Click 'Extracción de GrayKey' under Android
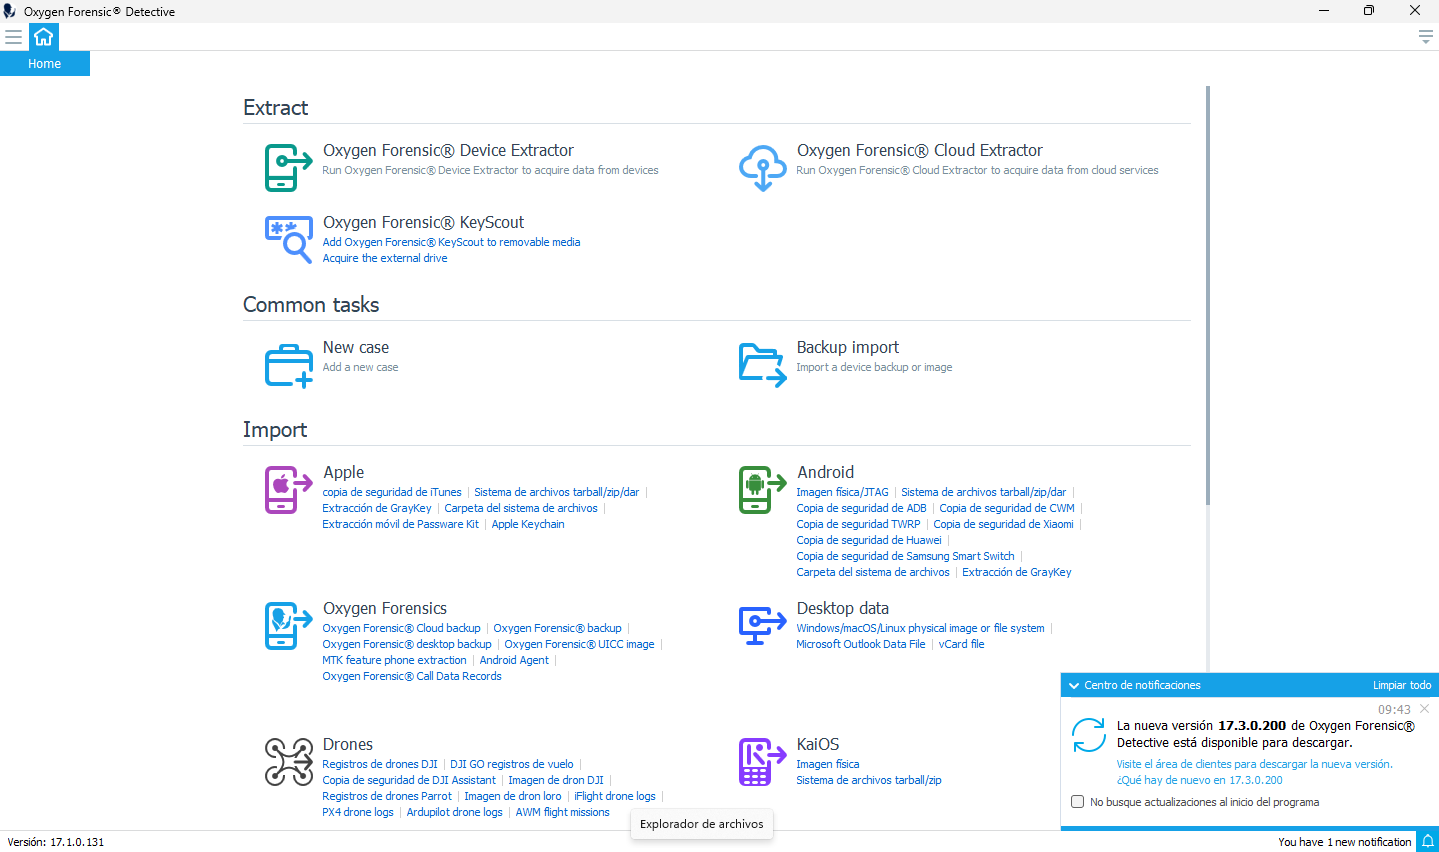Viewport: 1439px width, 852px height. pos(1016,572)
